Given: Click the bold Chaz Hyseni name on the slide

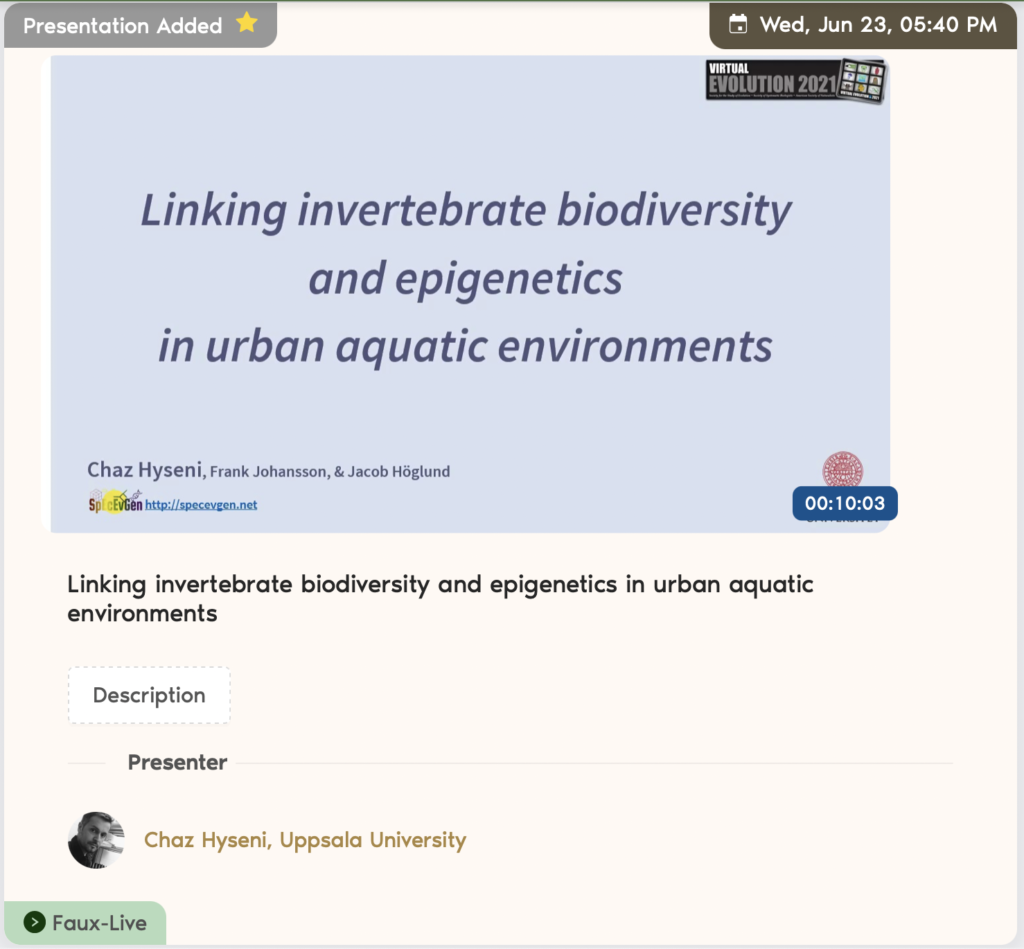Looking at the screenshot, I should 145,469.
